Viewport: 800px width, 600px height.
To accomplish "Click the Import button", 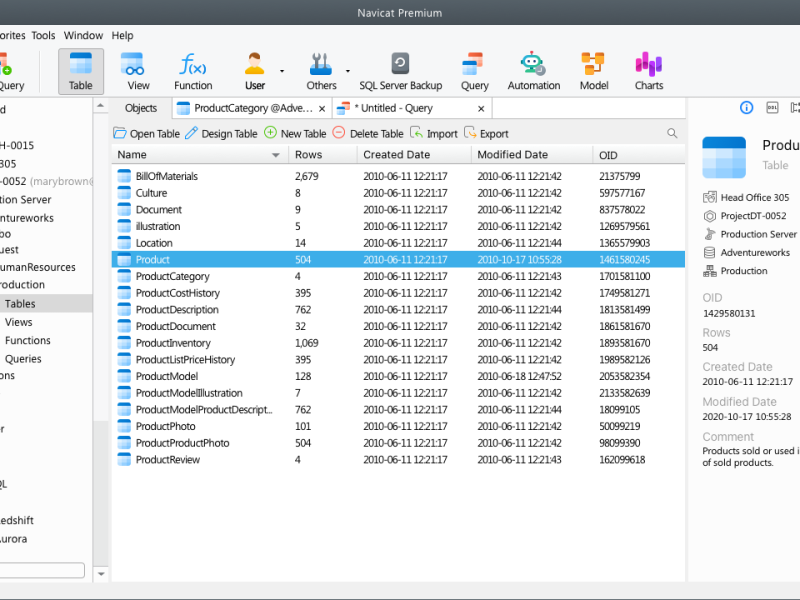I will [x=434, y=134].
